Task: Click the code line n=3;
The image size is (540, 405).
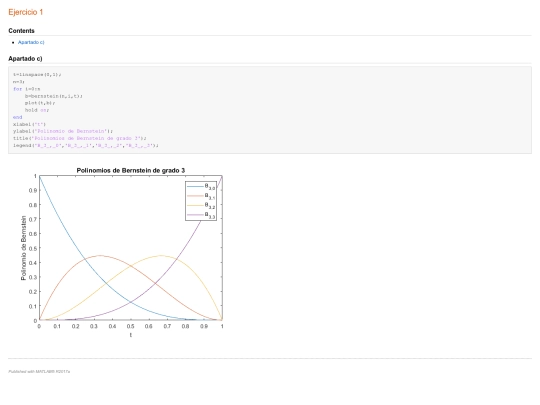Action: [19, 82]
